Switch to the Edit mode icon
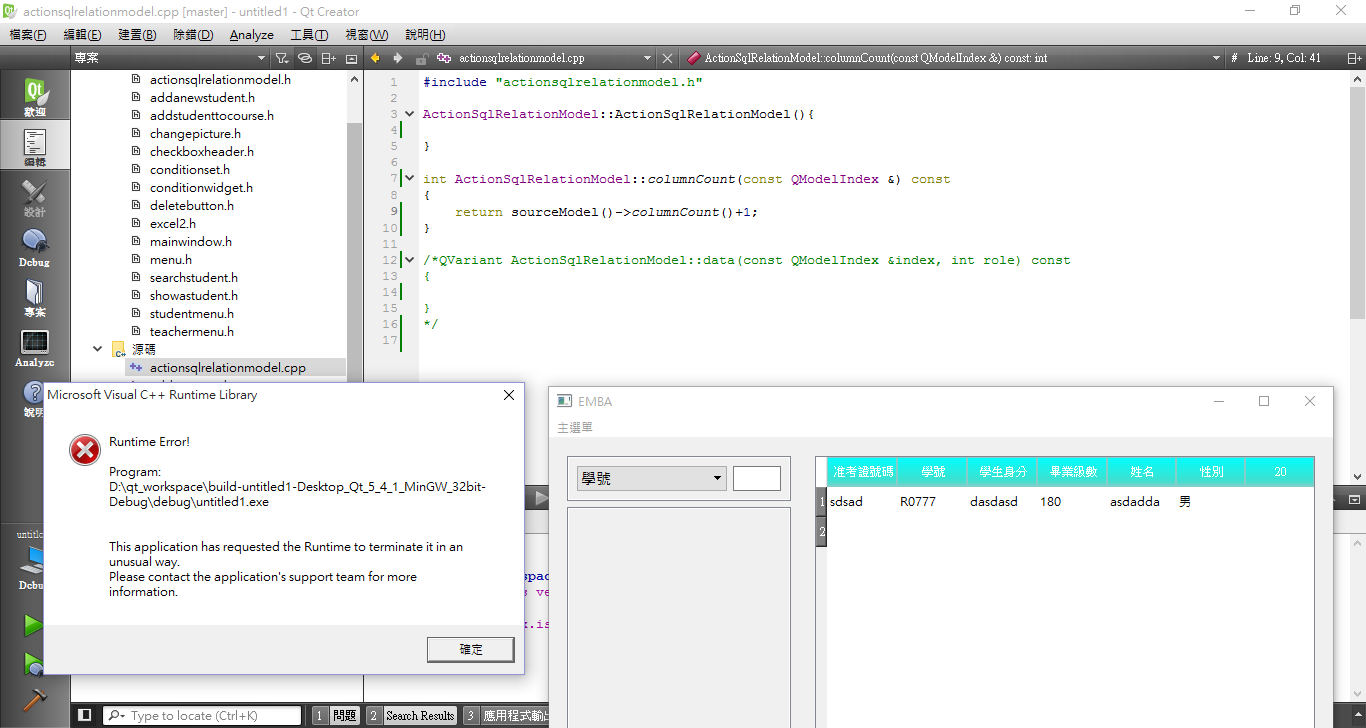 35,146
